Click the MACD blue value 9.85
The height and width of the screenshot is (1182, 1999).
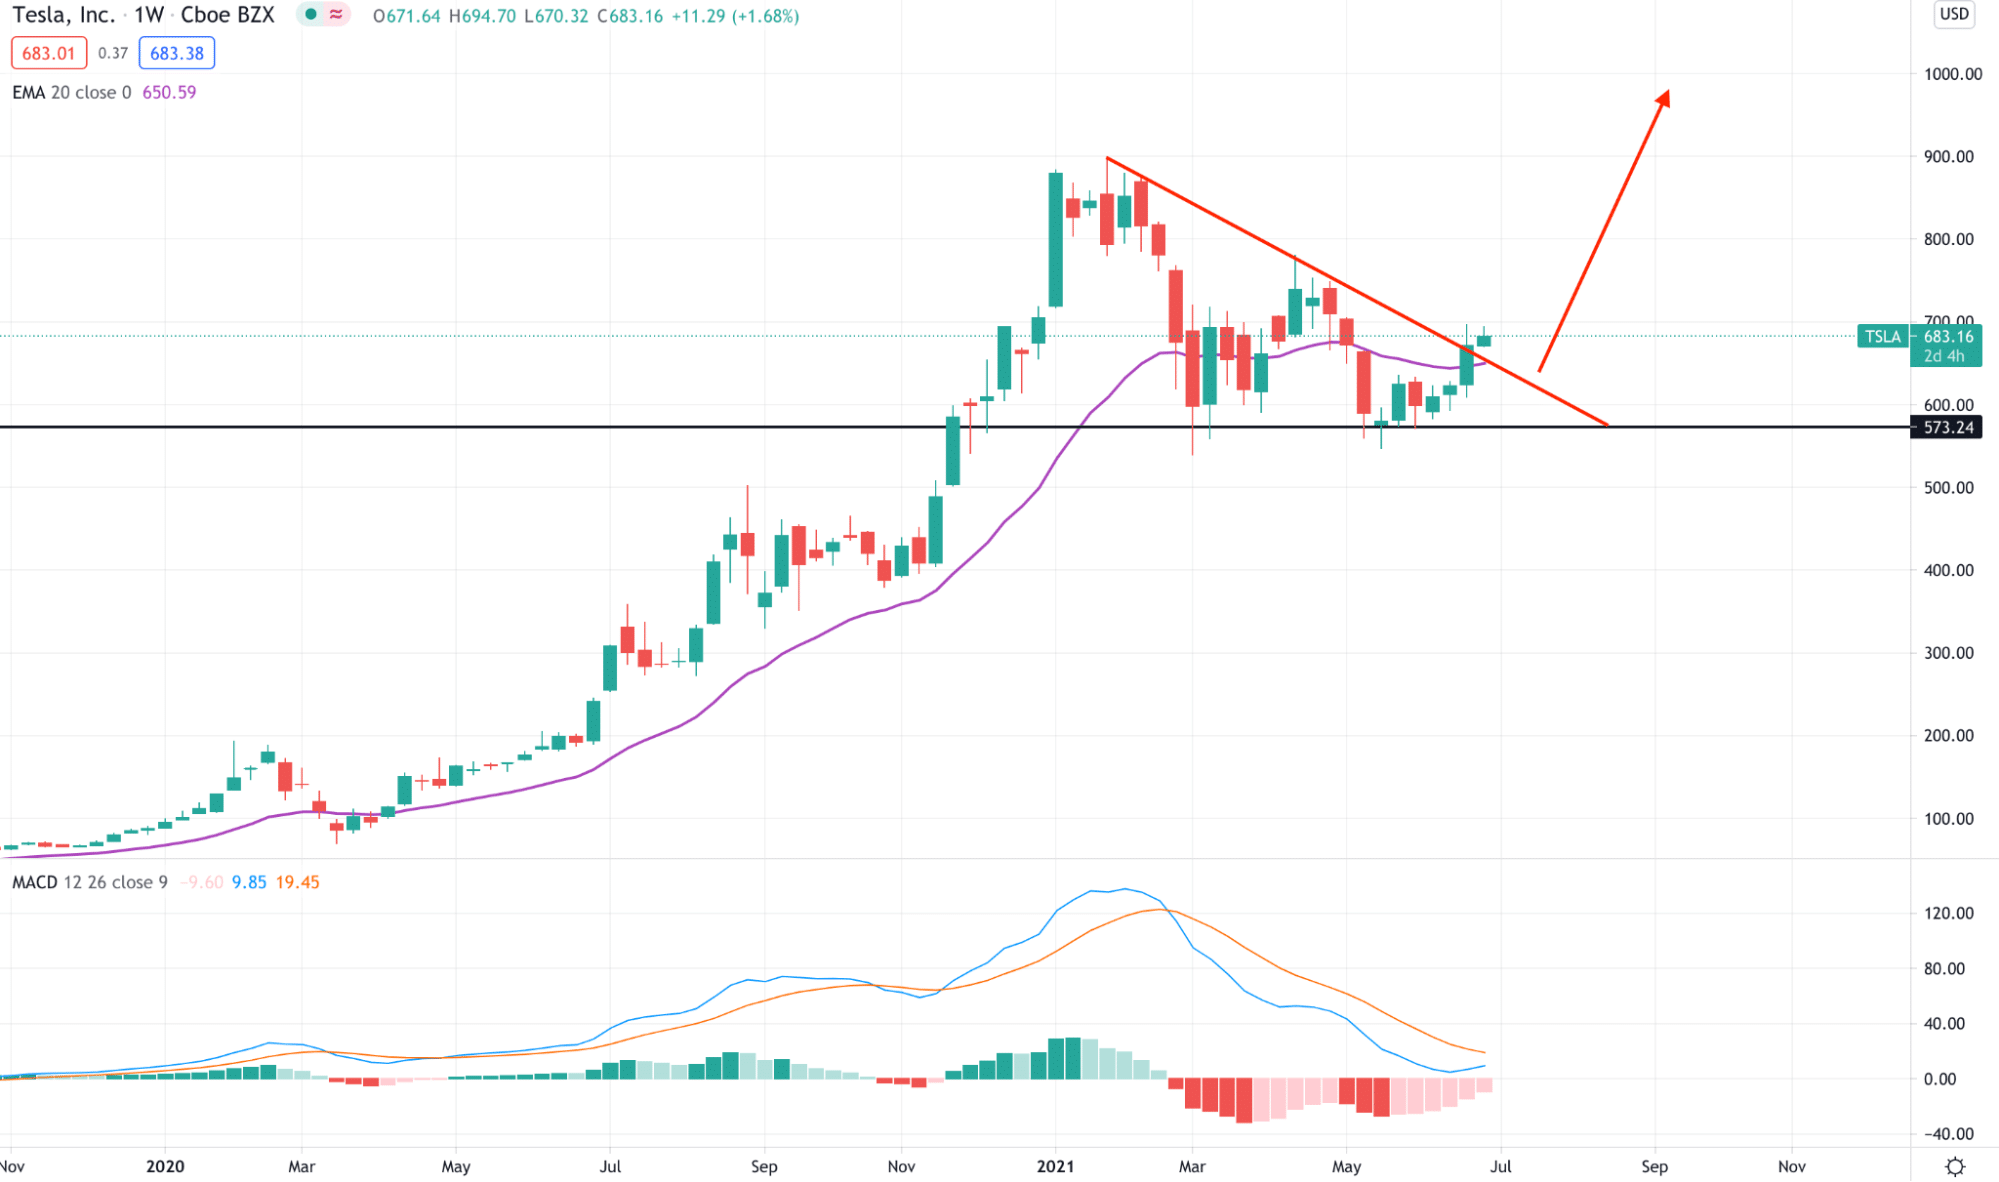(x=249, y=882)
